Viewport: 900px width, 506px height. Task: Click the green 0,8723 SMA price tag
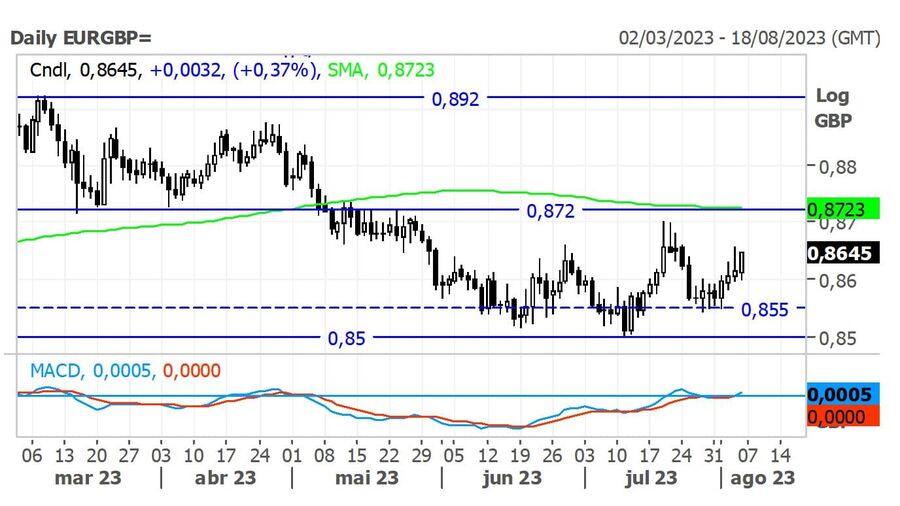pos(842,208)
